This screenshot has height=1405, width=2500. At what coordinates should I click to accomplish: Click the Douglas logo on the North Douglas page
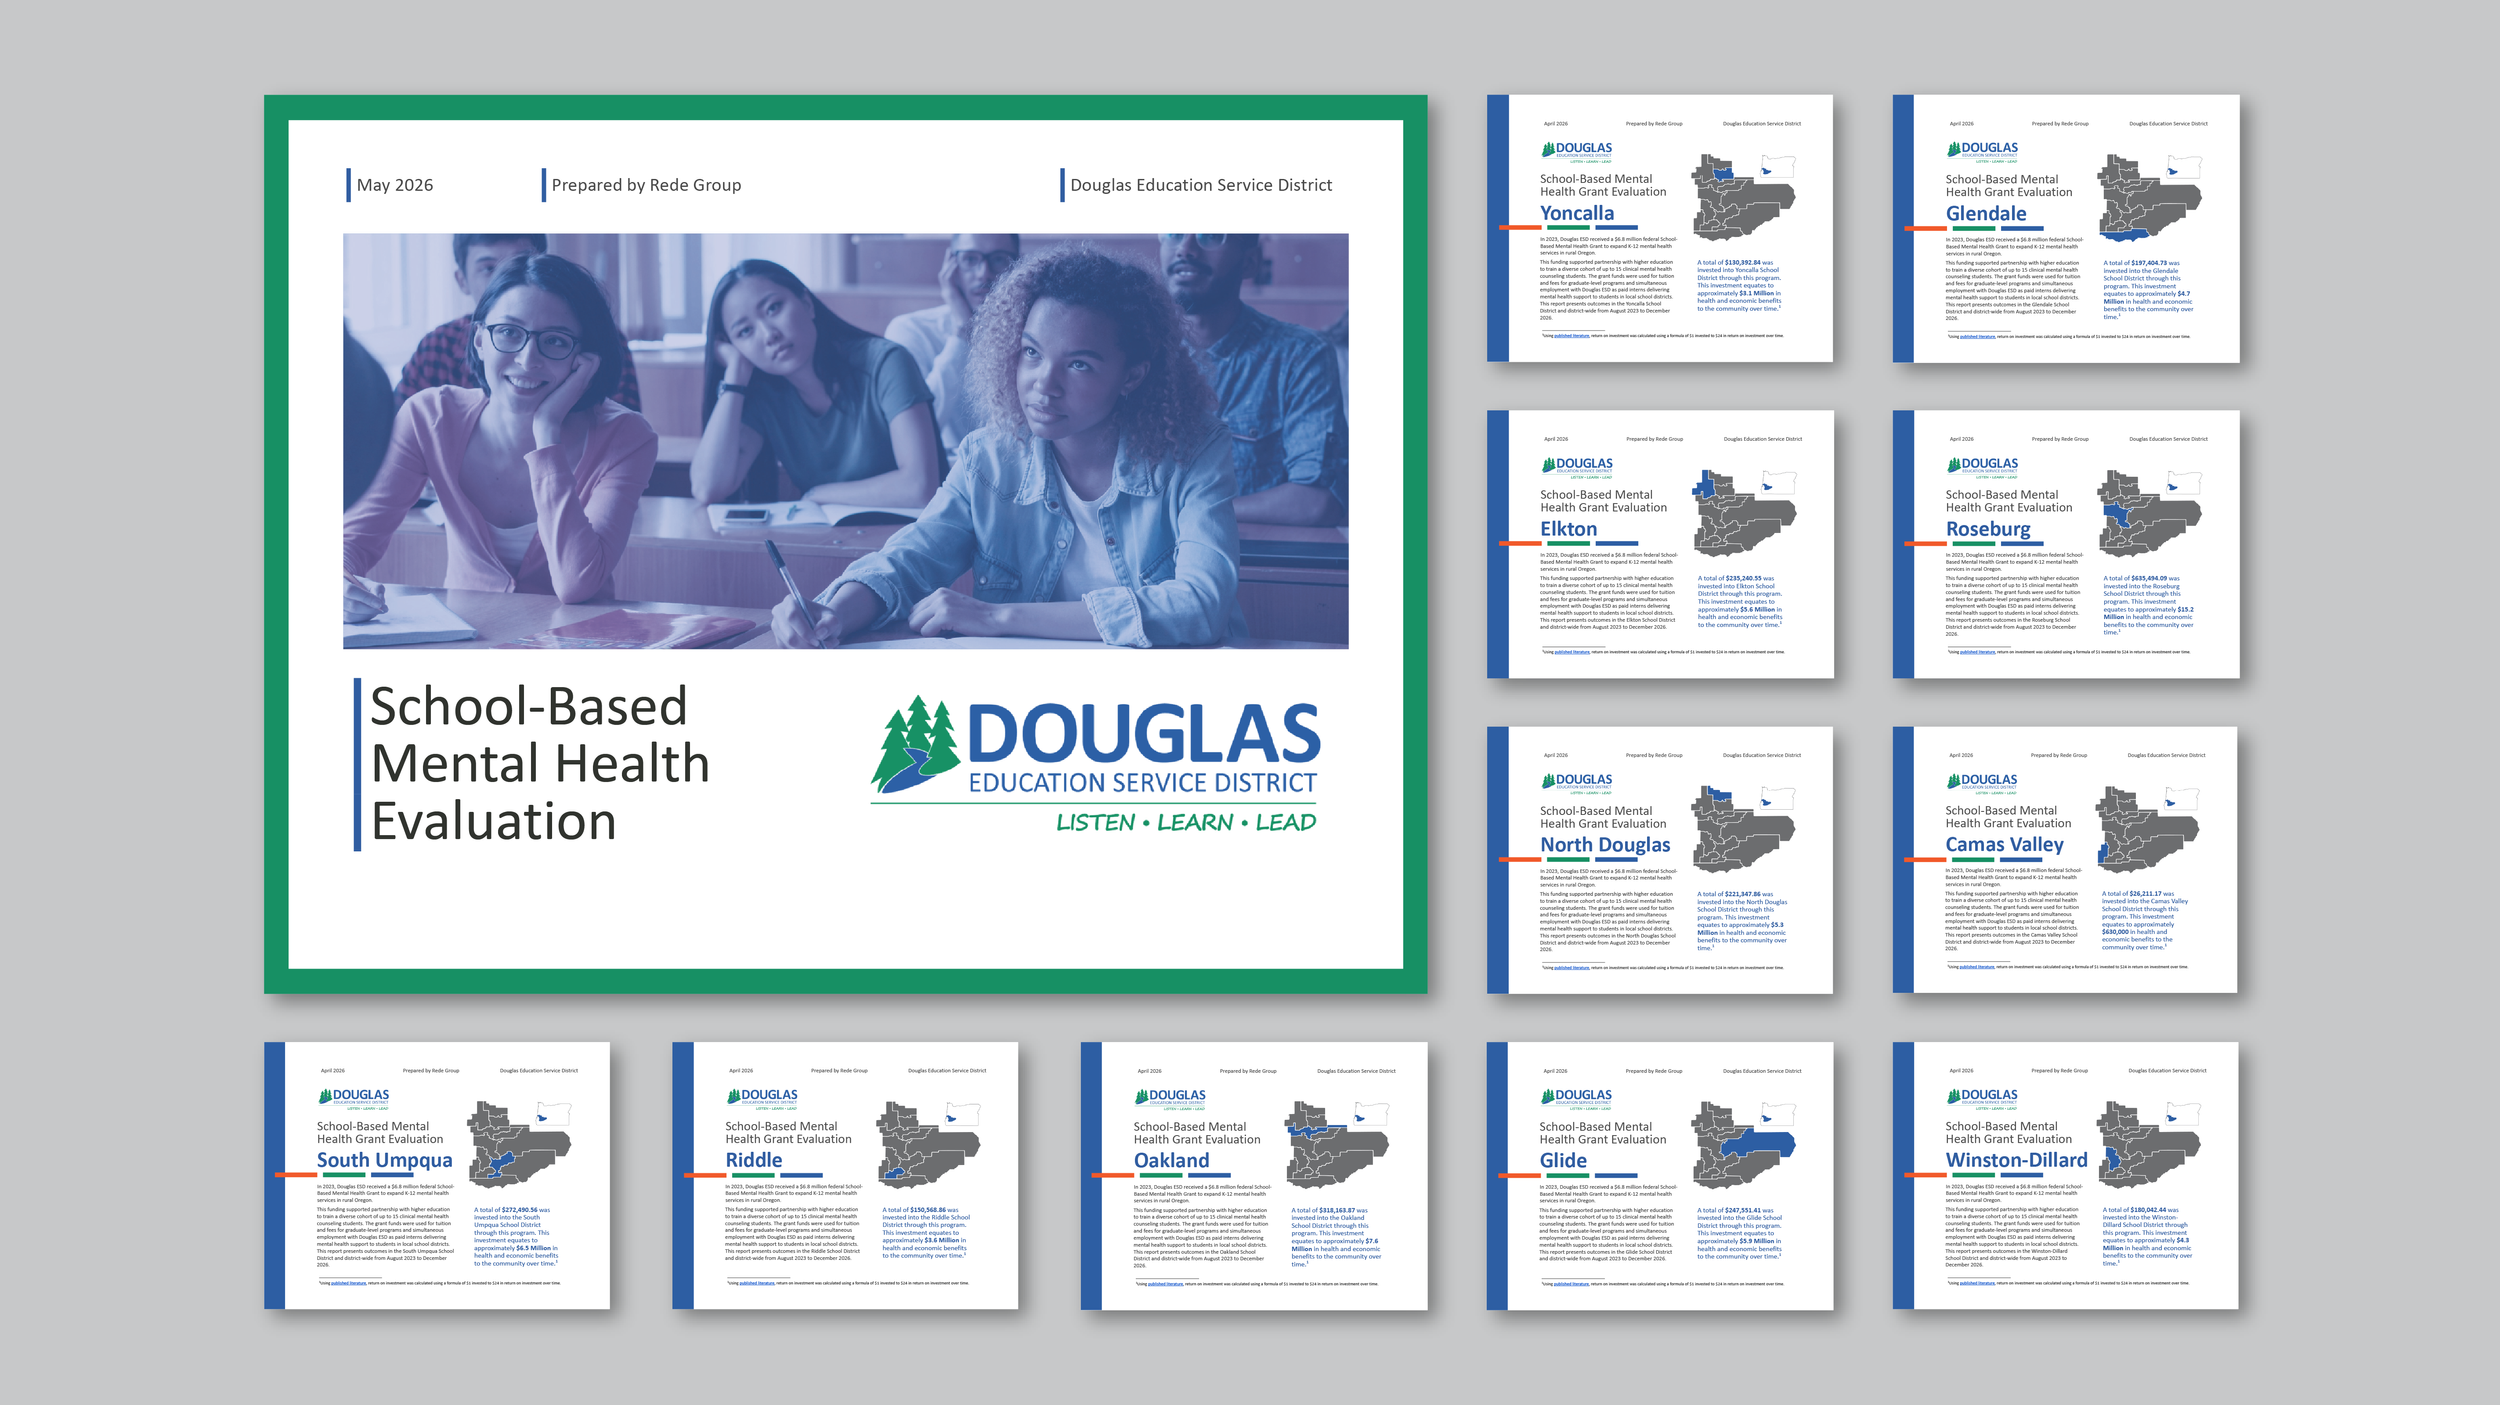click(x=1577, y=784)
